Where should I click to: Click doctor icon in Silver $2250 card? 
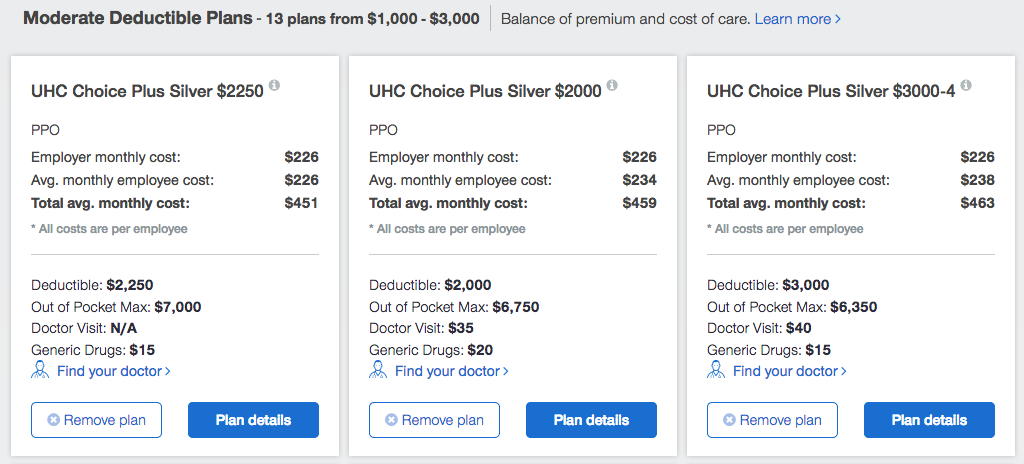[x=40, y=371]
